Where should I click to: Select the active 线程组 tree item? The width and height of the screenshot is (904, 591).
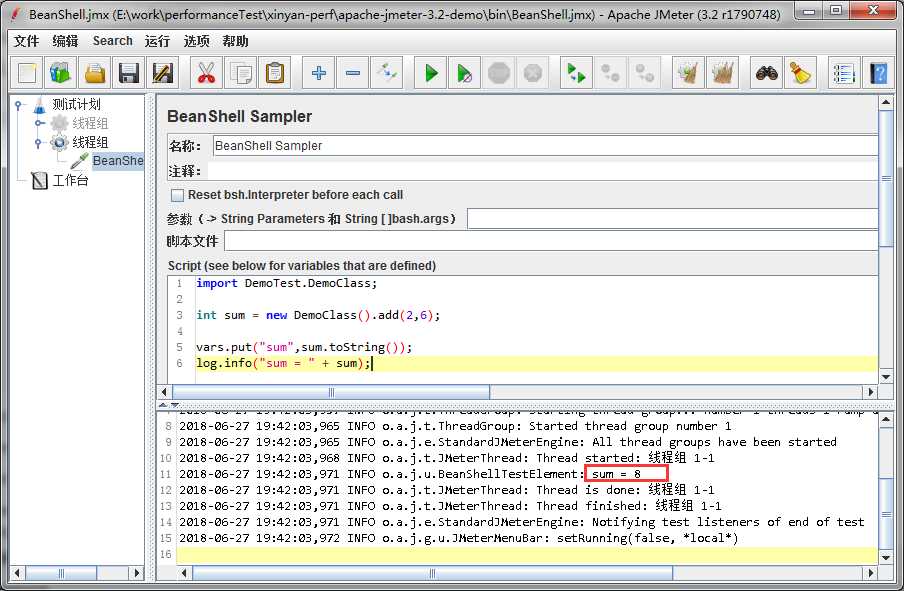pyautogui.click(x=90, y=142)
